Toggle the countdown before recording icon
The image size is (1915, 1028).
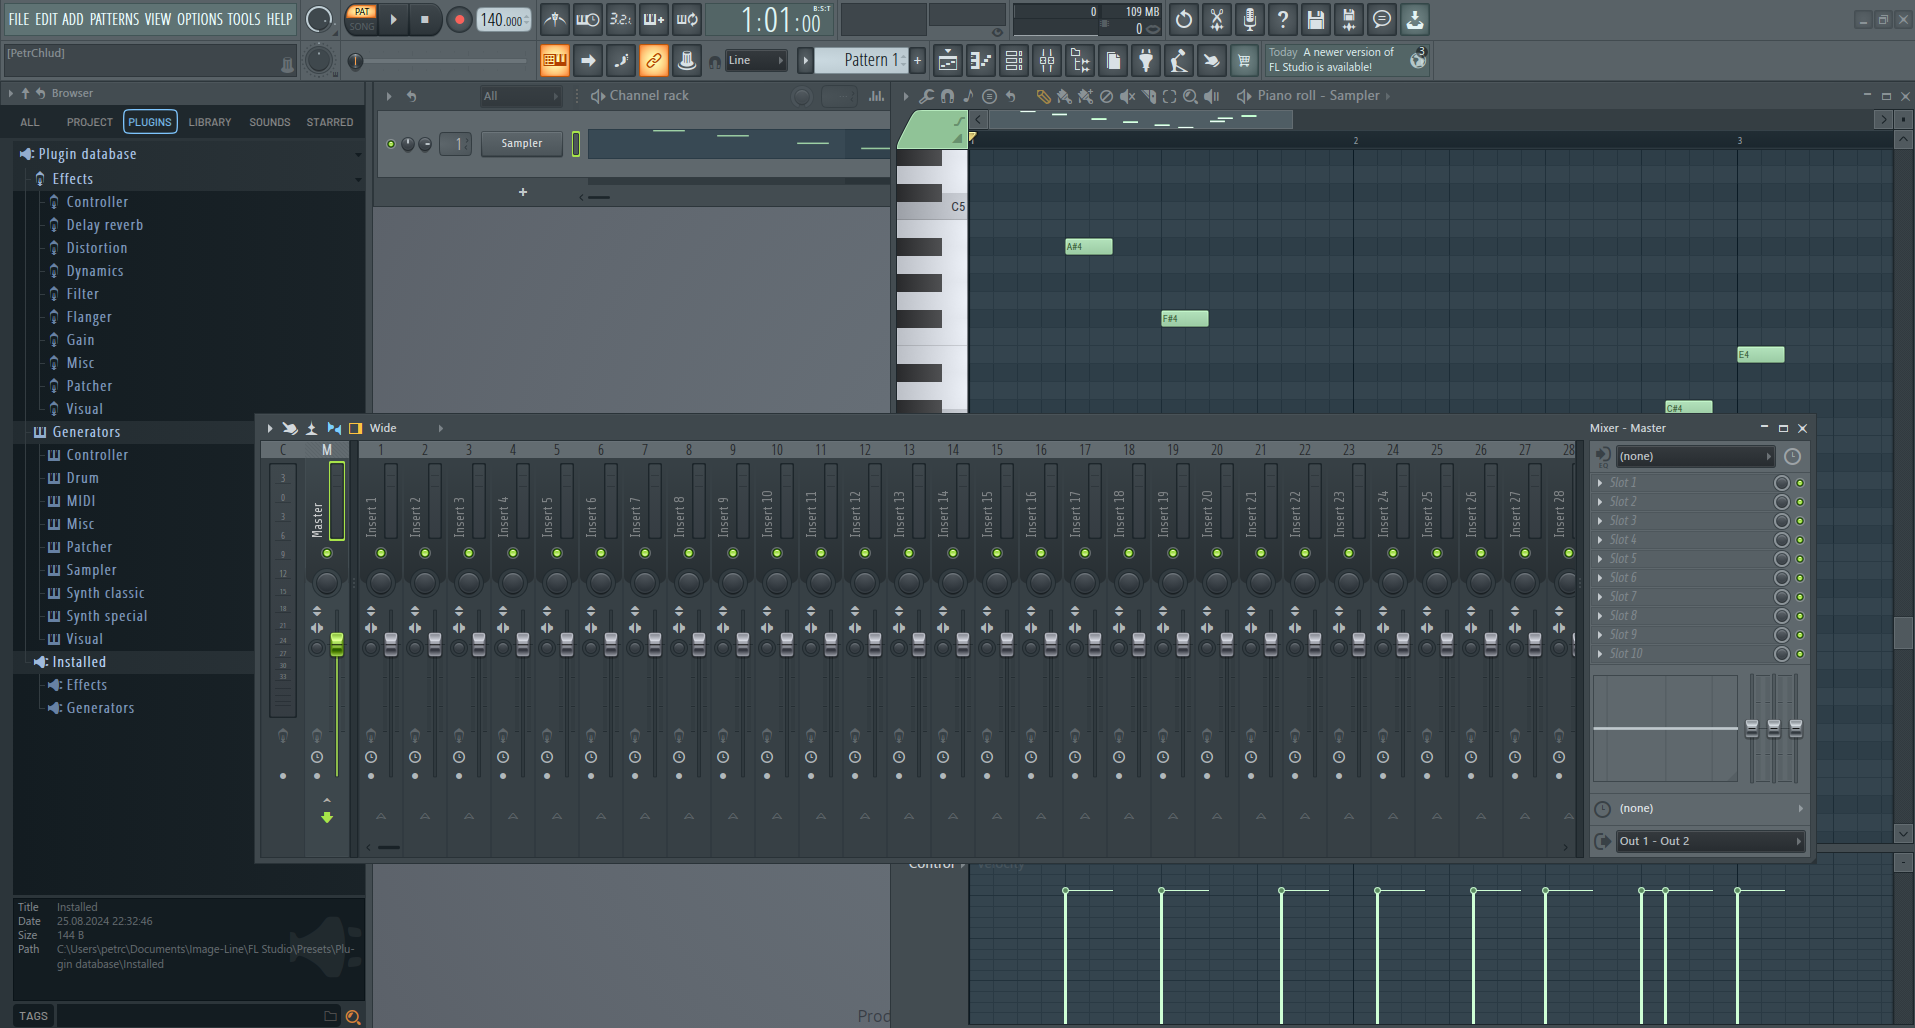[x=621, y=19]
